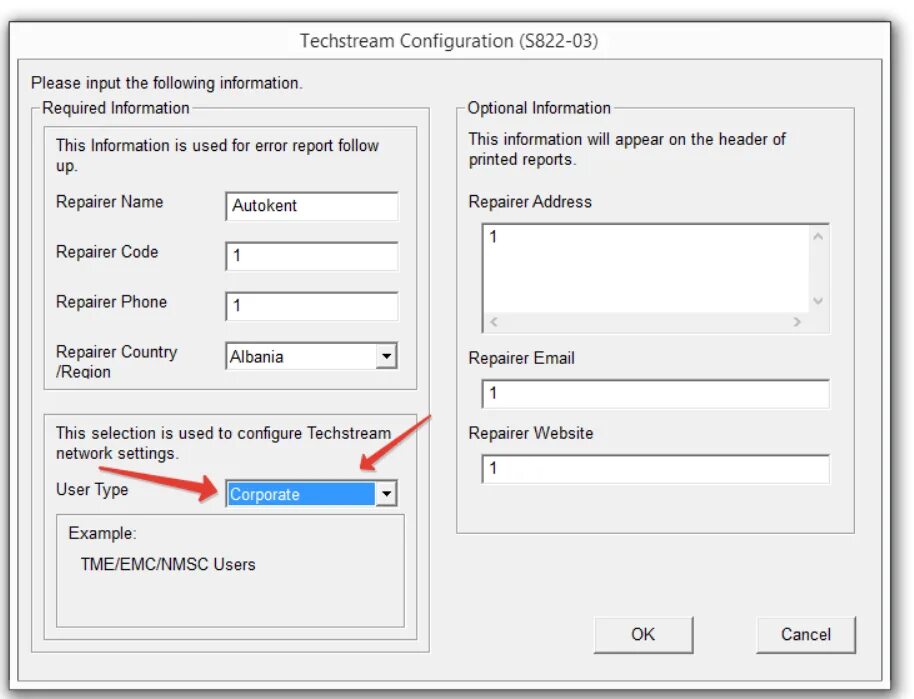Click the "Repairer Address" label
Viewport: 914px width, 699px height.
530,202
